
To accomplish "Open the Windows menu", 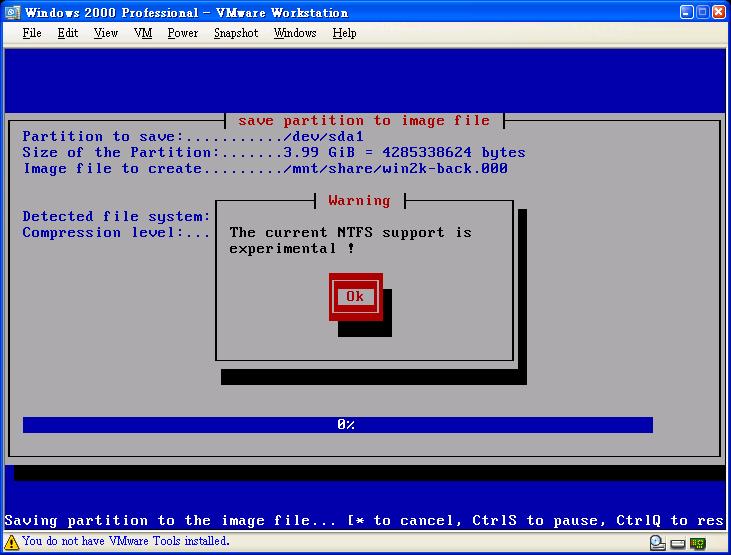I will [295, 33].
